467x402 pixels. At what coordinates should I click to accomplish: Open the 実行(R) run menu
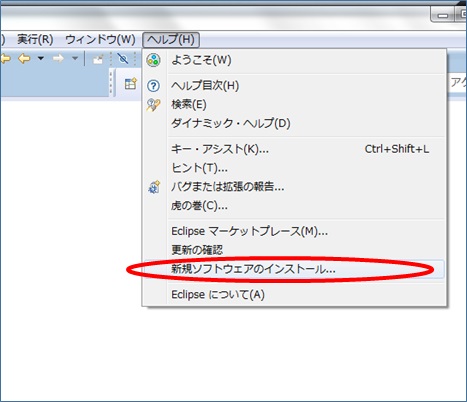35,40
